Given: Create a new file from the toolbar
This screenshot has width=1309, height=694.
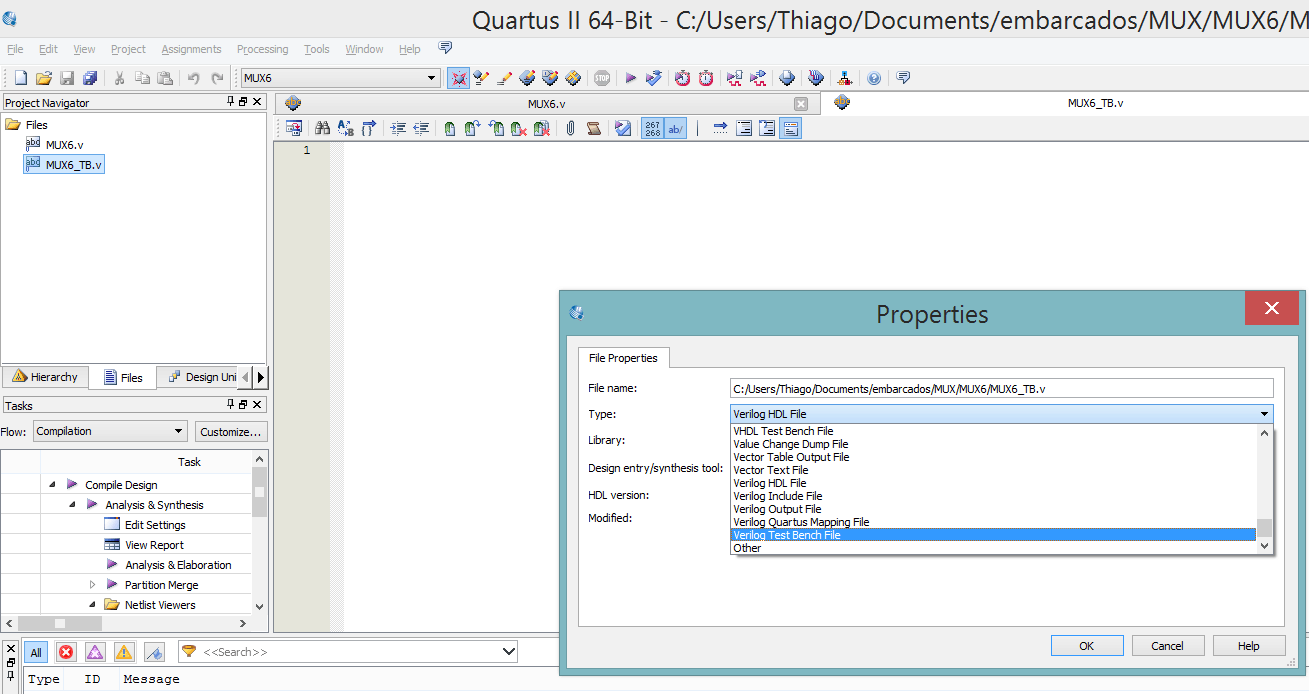Looking at the screenshot, I should tap(20, 78).
